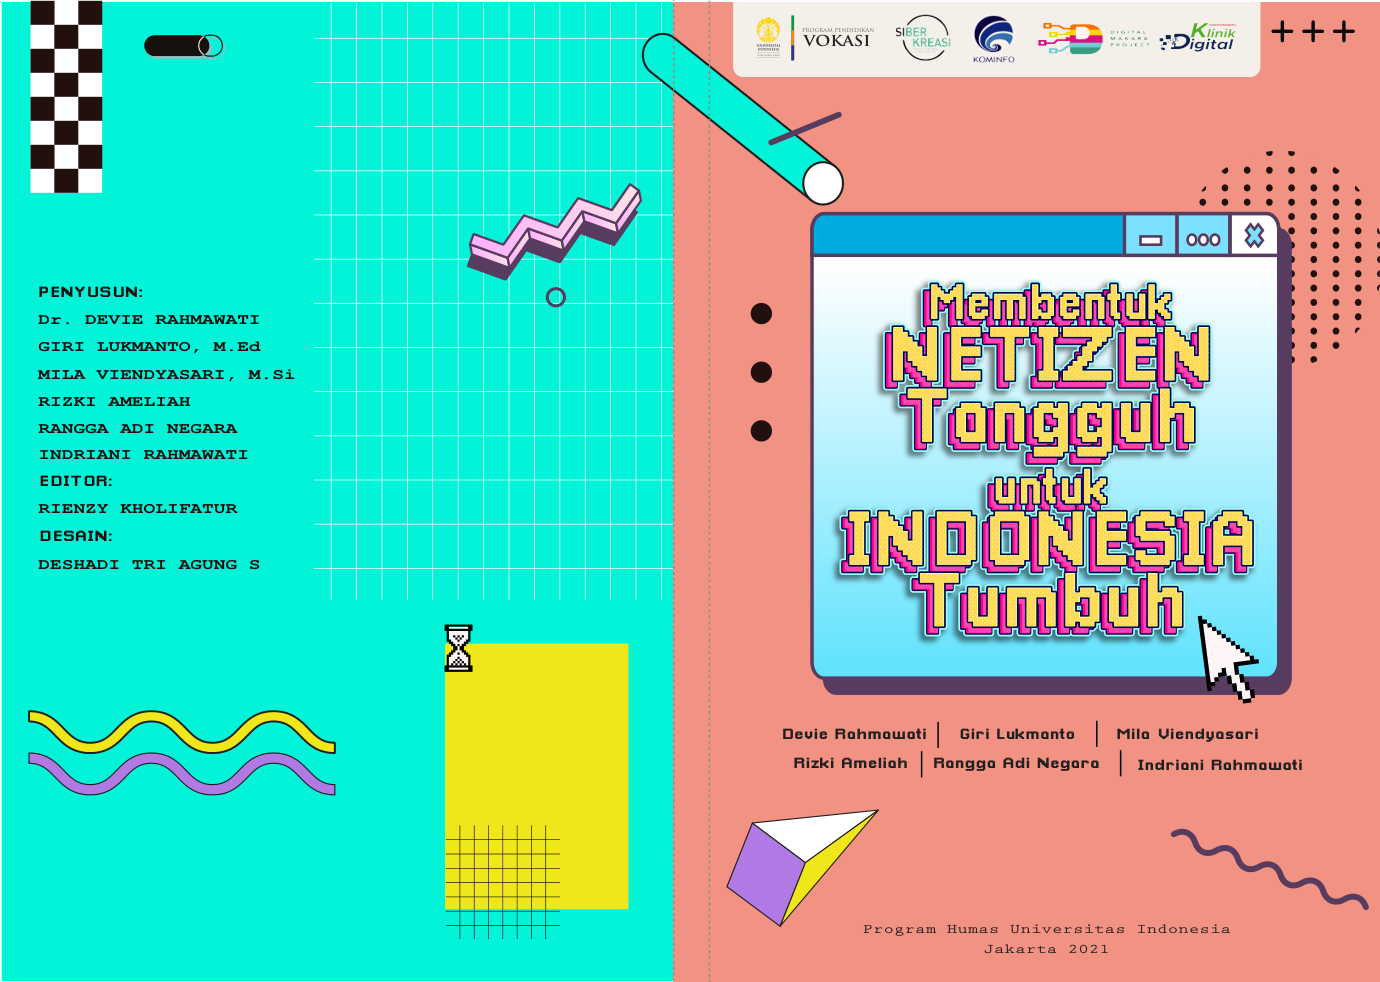Click 'RANGGA ADI NEGARA' in the penyusun list
1380x982 pixels.
138,428
